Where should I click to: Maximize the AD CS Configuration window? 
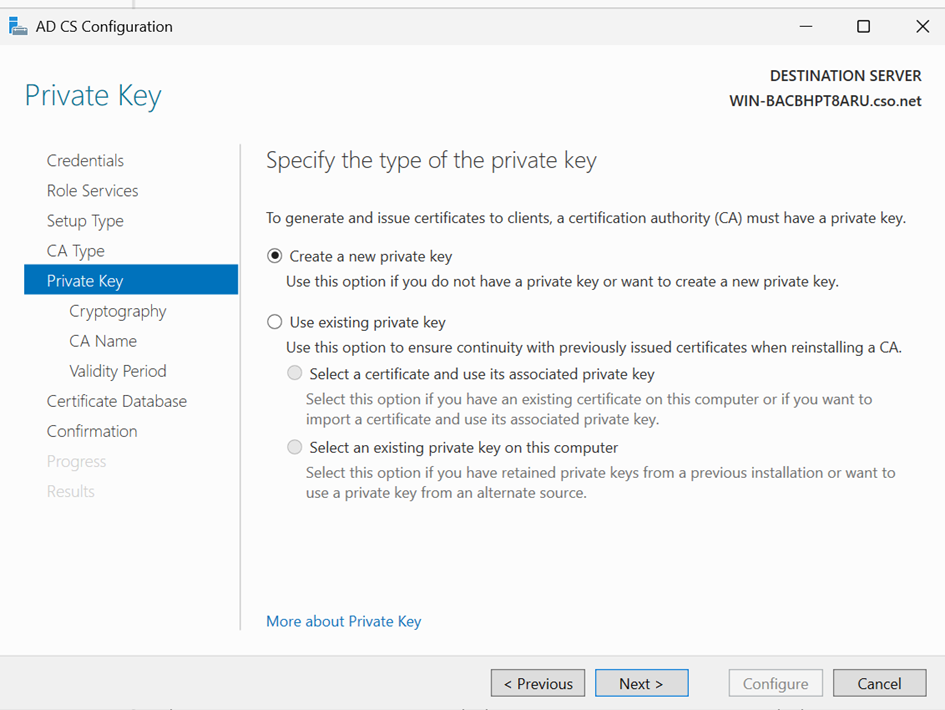point(863,27)
